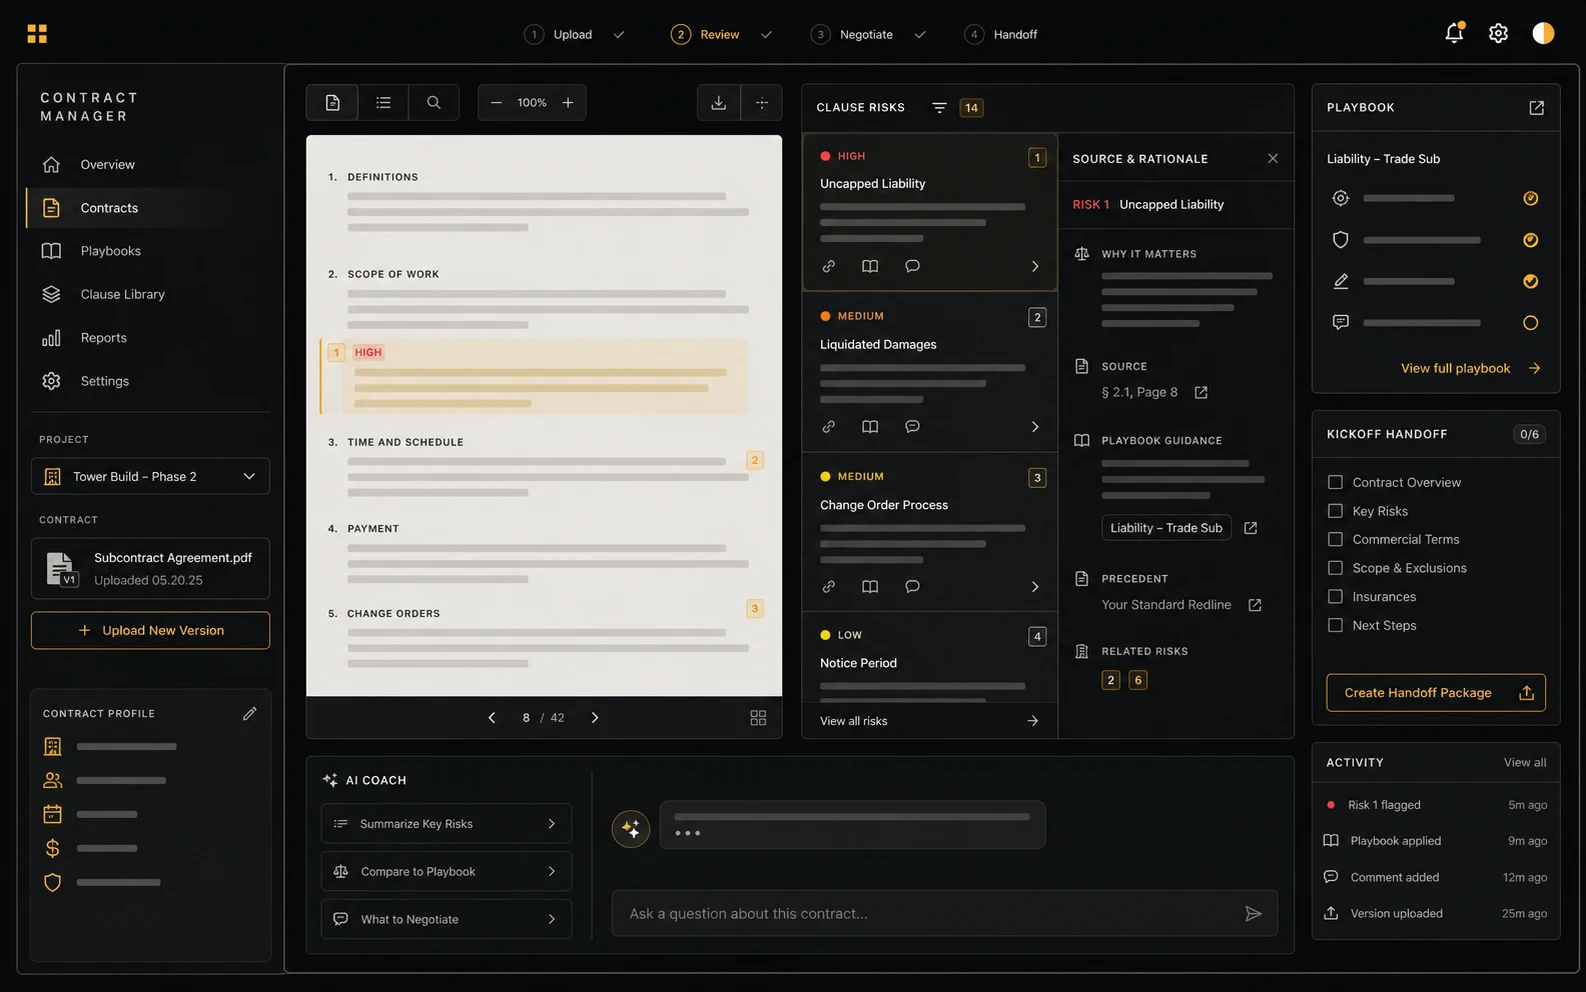Open Upload step dropdown
This screenshot has width=1586, height=992.
tap(619, 34)
